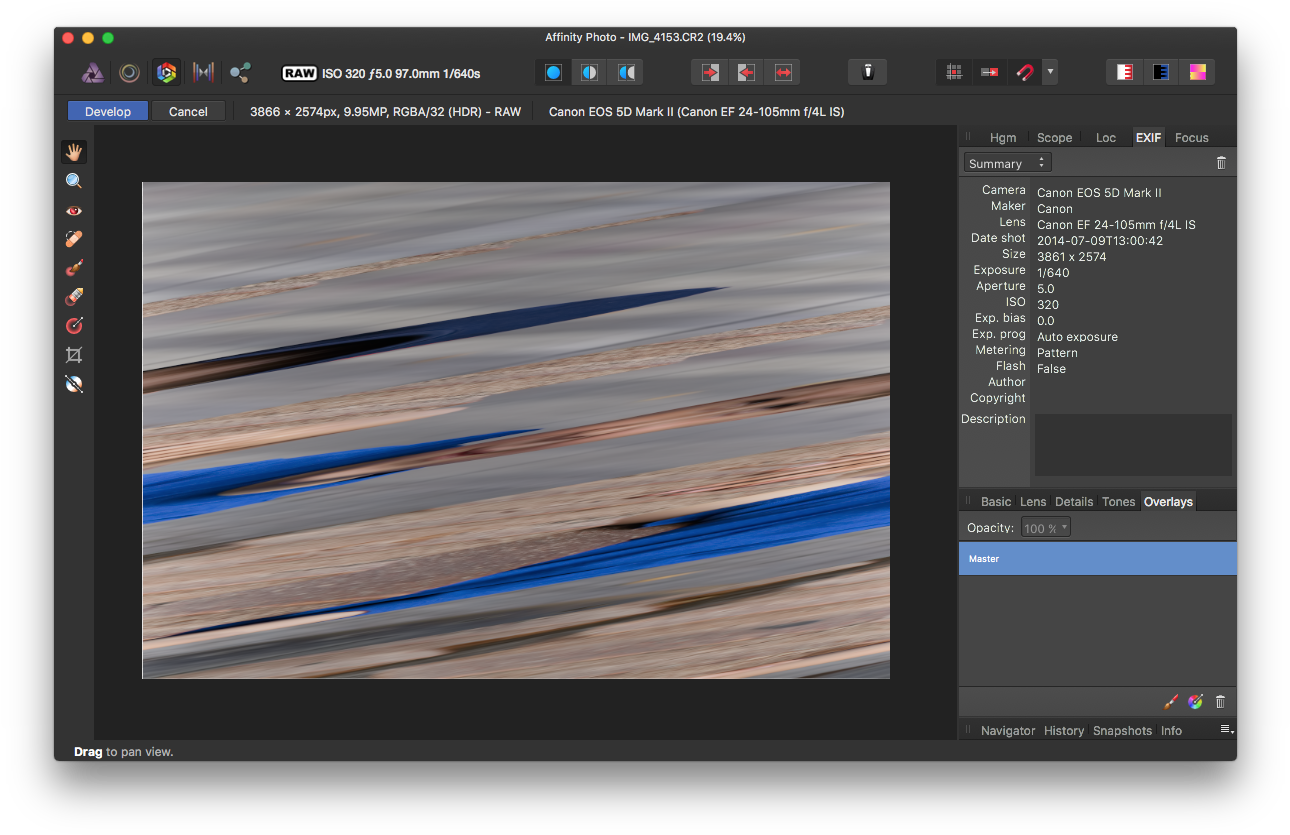Select the White Balance tool
Screen dimensions: 1290x835
click(74, 384)
